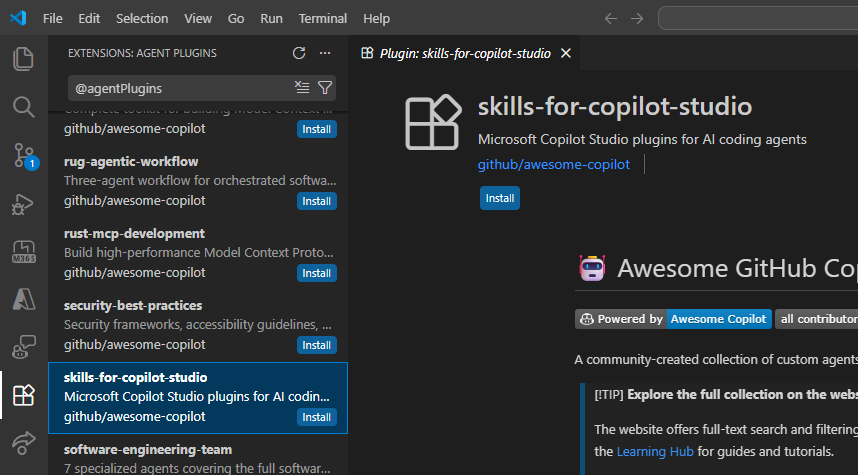Open the Selection menu
Screen dimensions: 858x475
pyautogui.click(x=142, y=19)
